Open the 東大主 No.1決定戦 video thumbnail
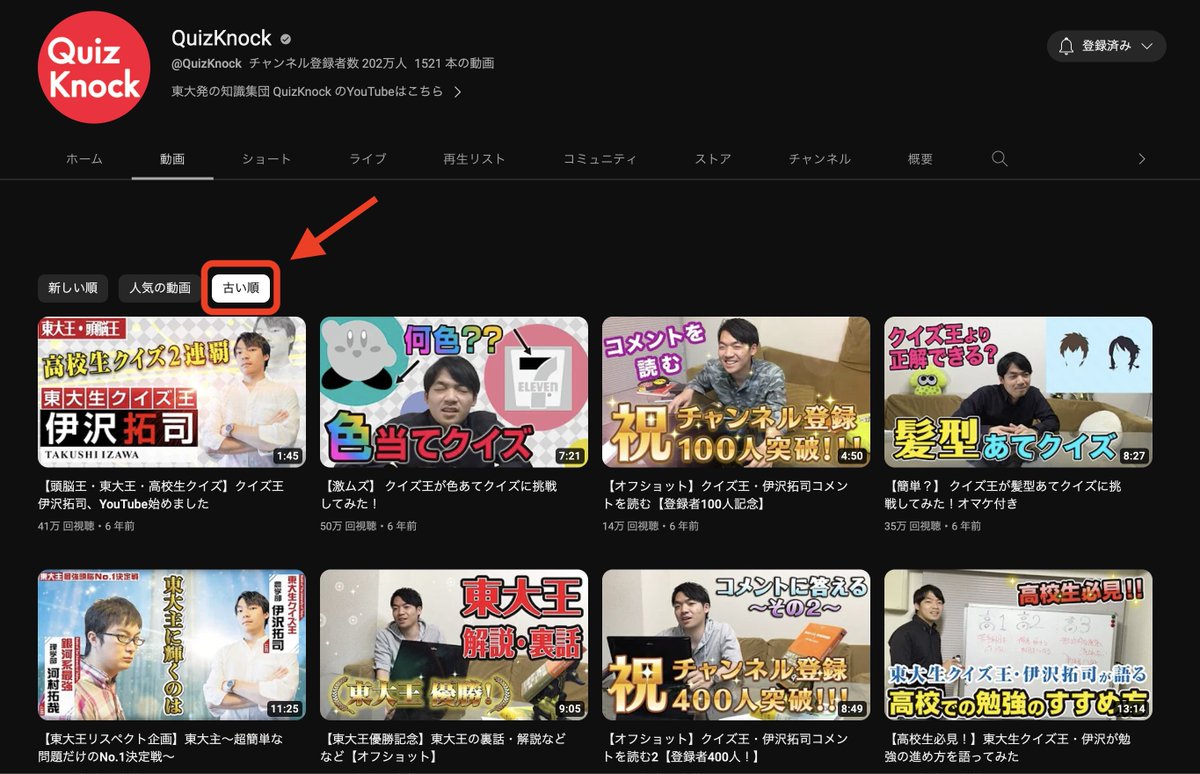The width and height of the screenshot is (1200, 774). [x=172, y=645]
